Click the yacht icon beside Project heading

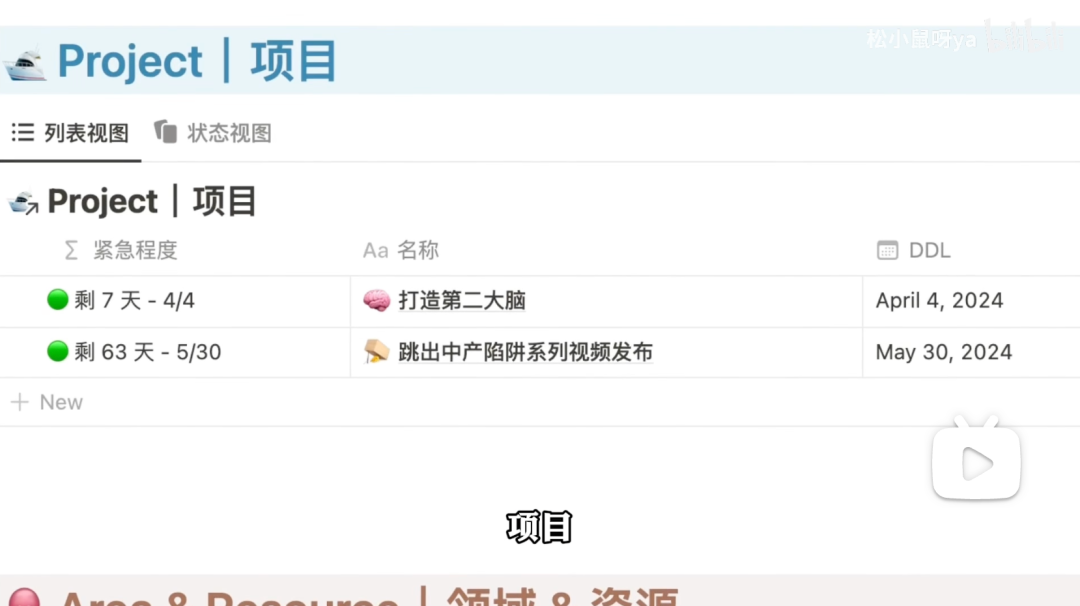25,63
